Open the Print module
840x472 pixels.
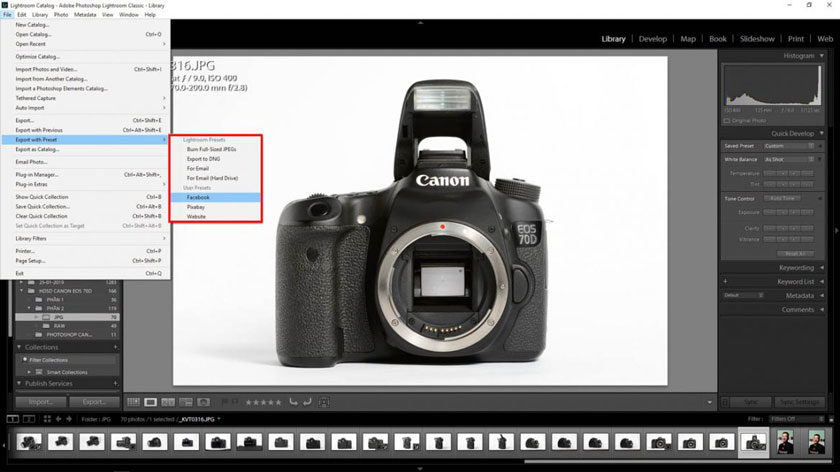(796, 39)
